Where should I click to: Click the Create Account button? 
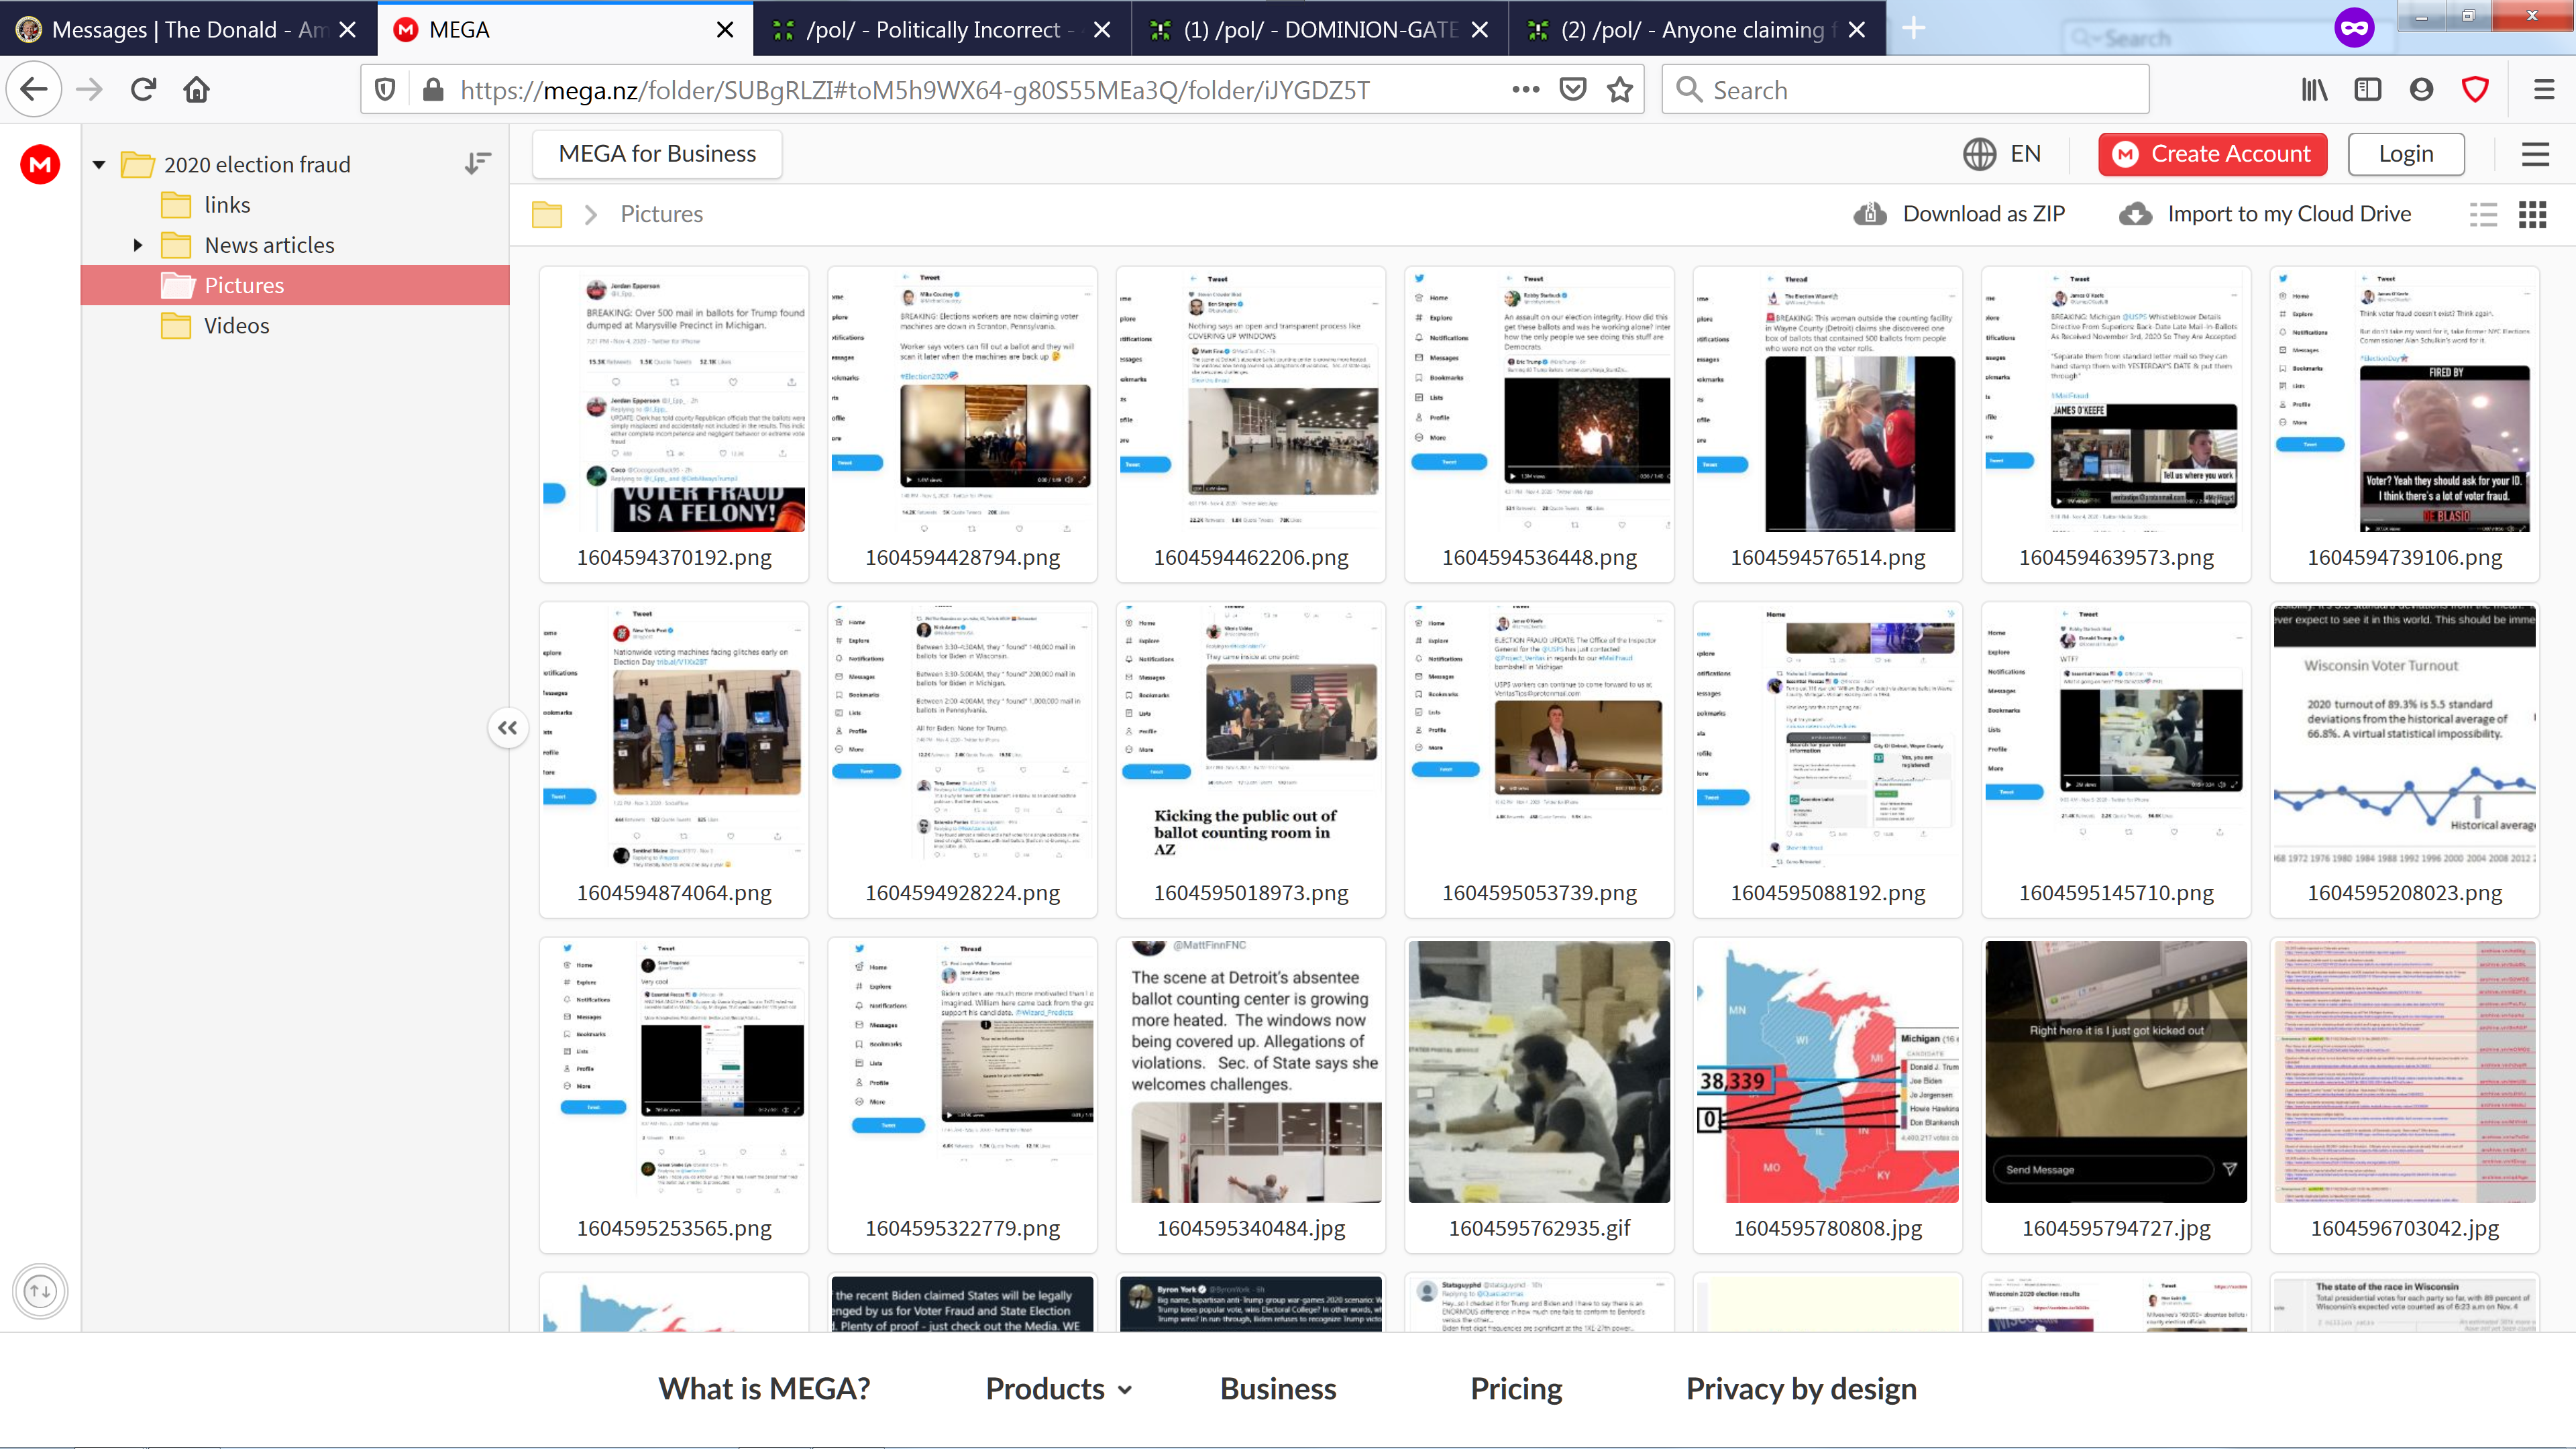pyautogui.click(x=2212, y=154)
